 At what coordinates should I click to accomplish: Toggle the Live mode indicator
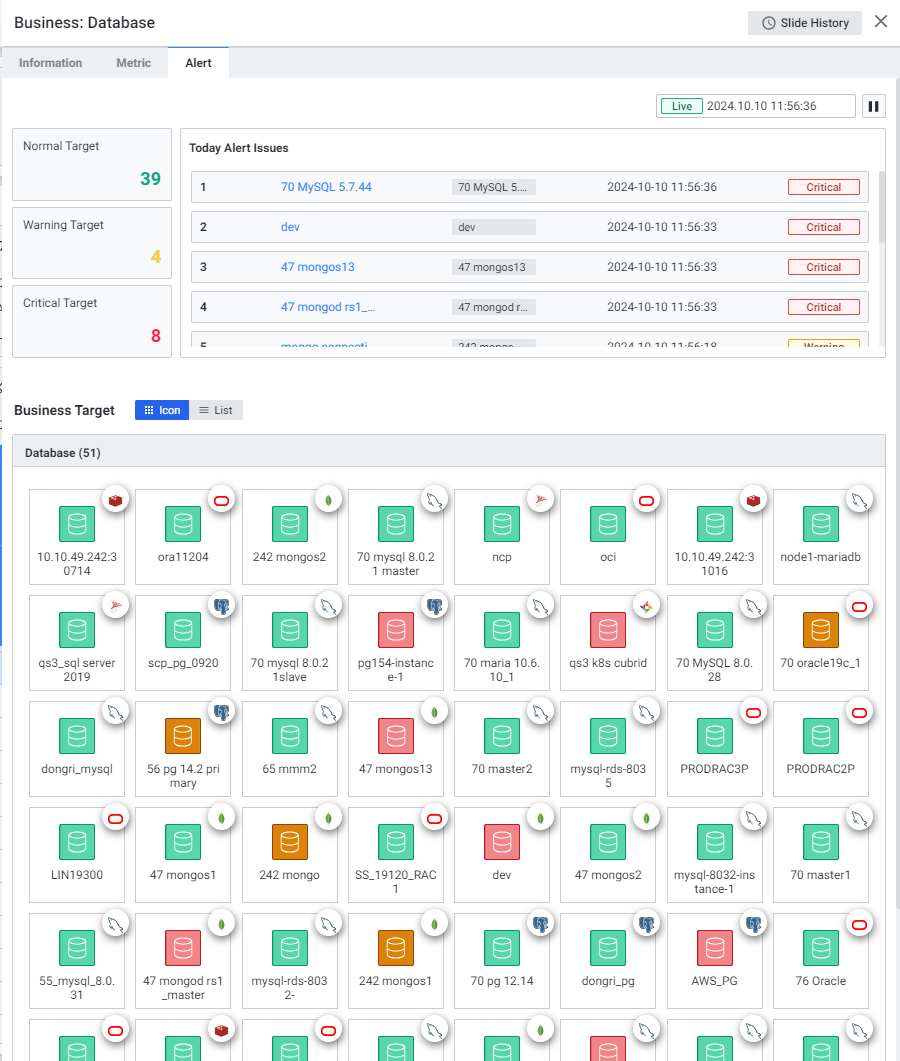coord(681,106)
